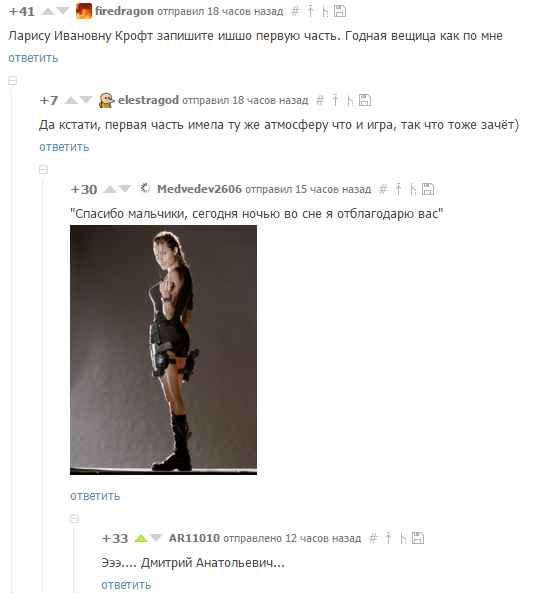This screenshot has height=593, width=535.
Task: Collapse the replies under firedragon's comment
Action: coord(12,81)
